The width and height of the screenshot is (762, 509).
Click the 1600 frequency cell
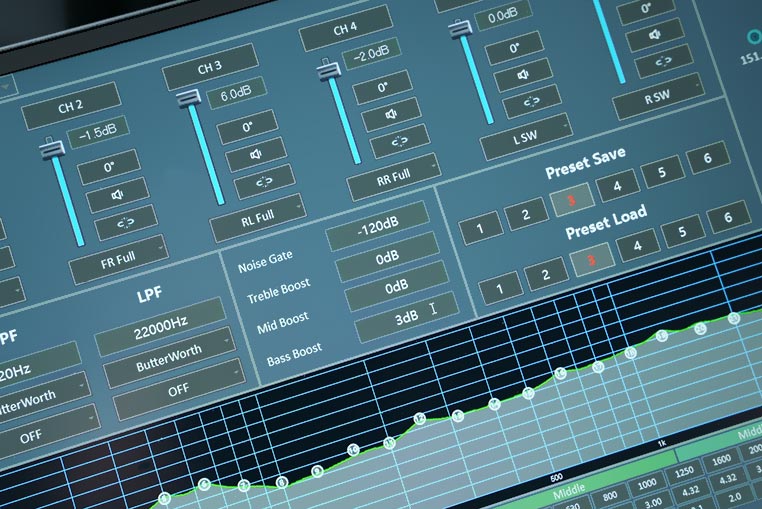(x=721, y=459)
